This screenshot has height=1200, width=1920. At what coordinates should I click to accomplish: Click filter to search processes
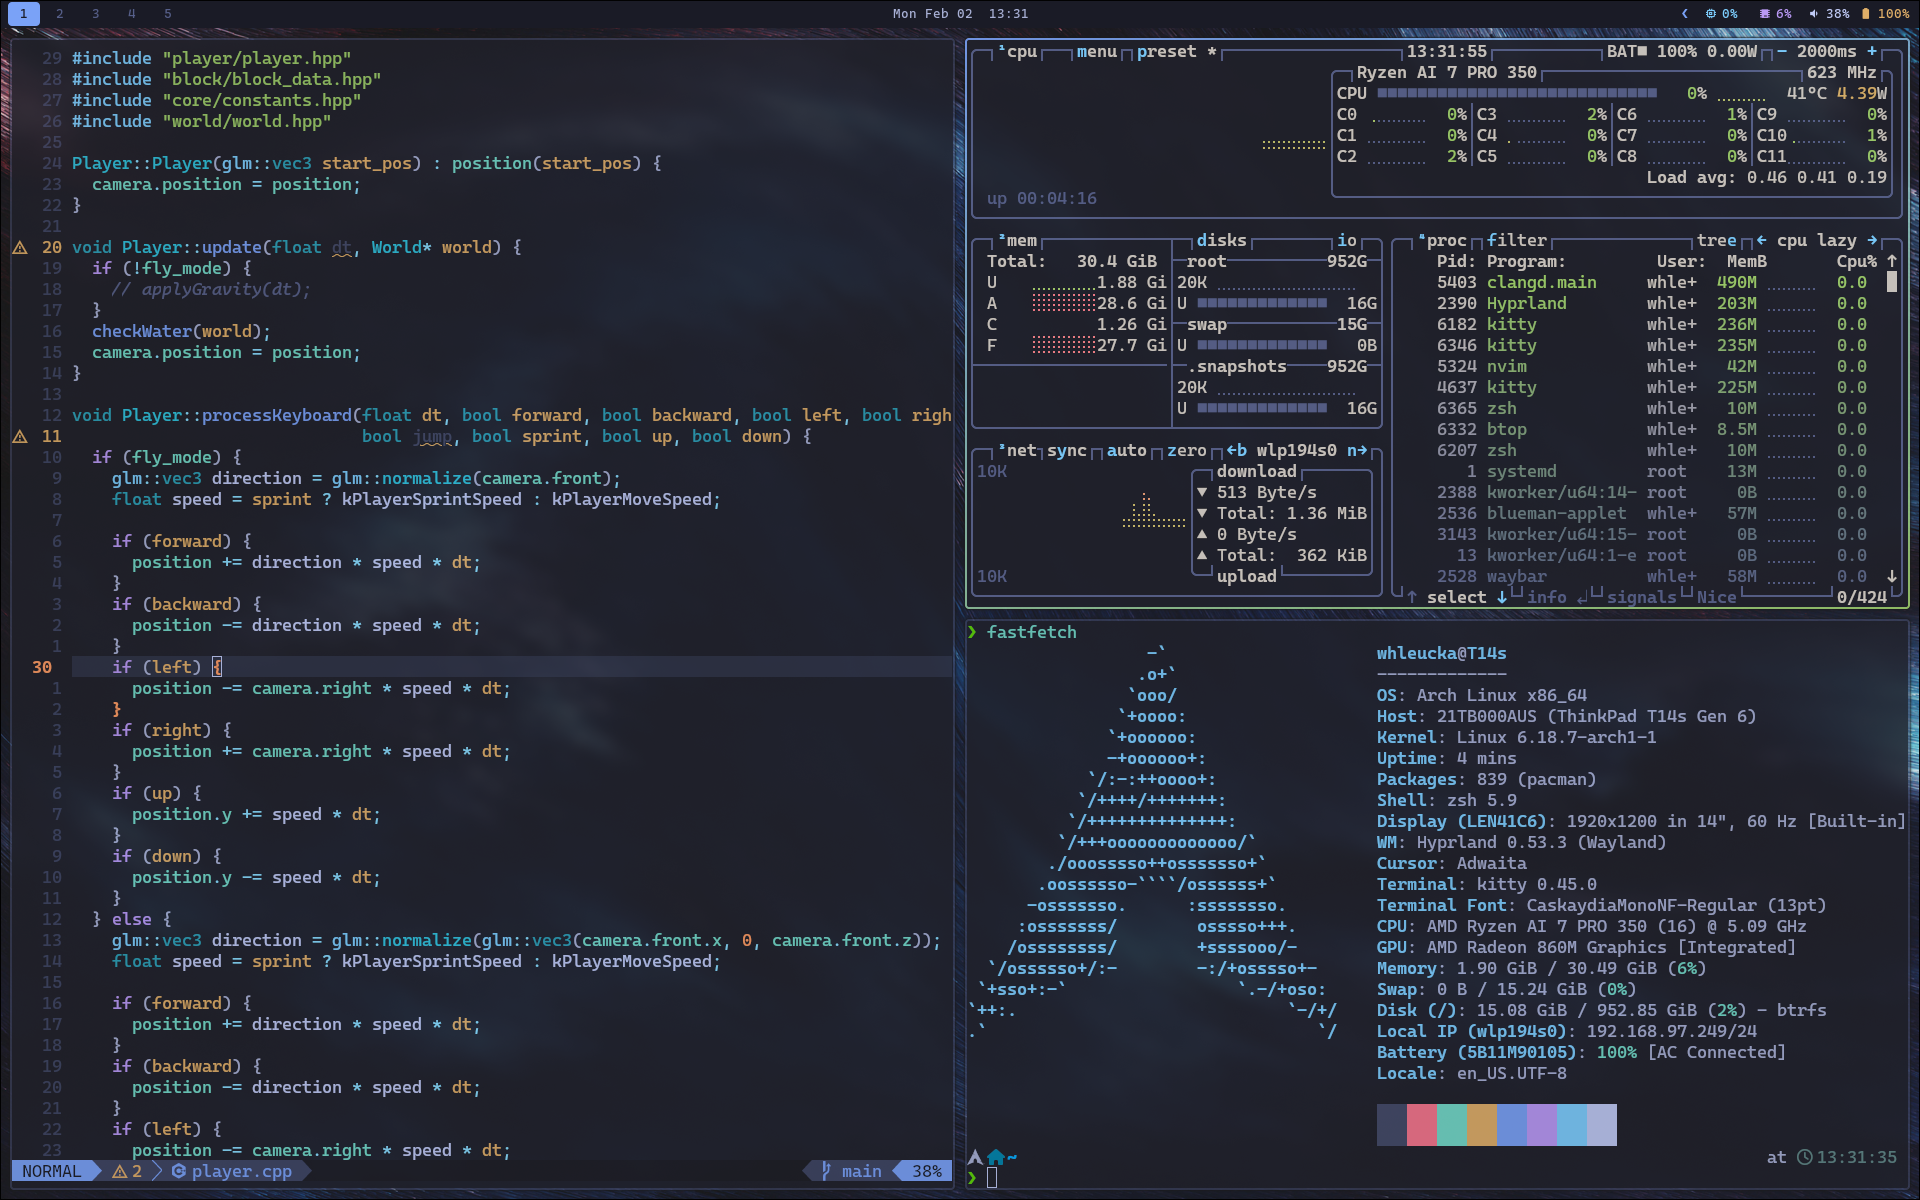click(x=1518, y=240)
